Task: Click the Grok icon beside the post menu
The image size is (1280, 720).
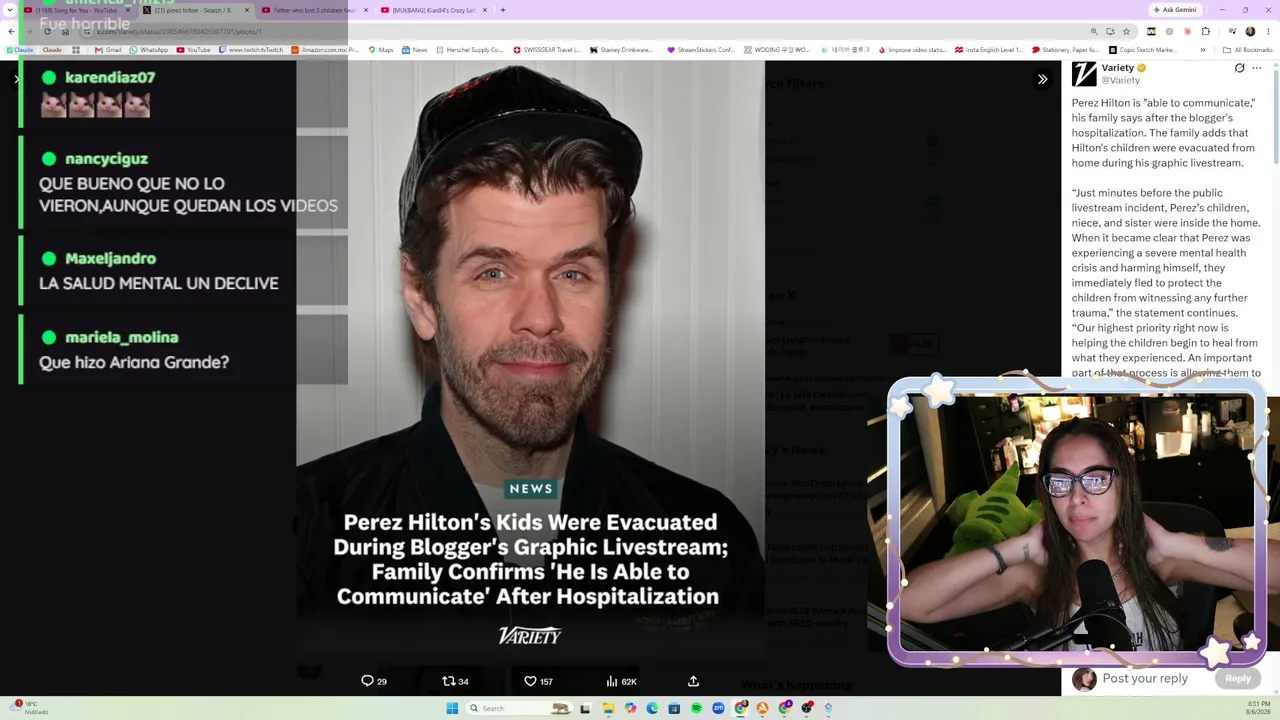Action: (x=1239, y=68)
